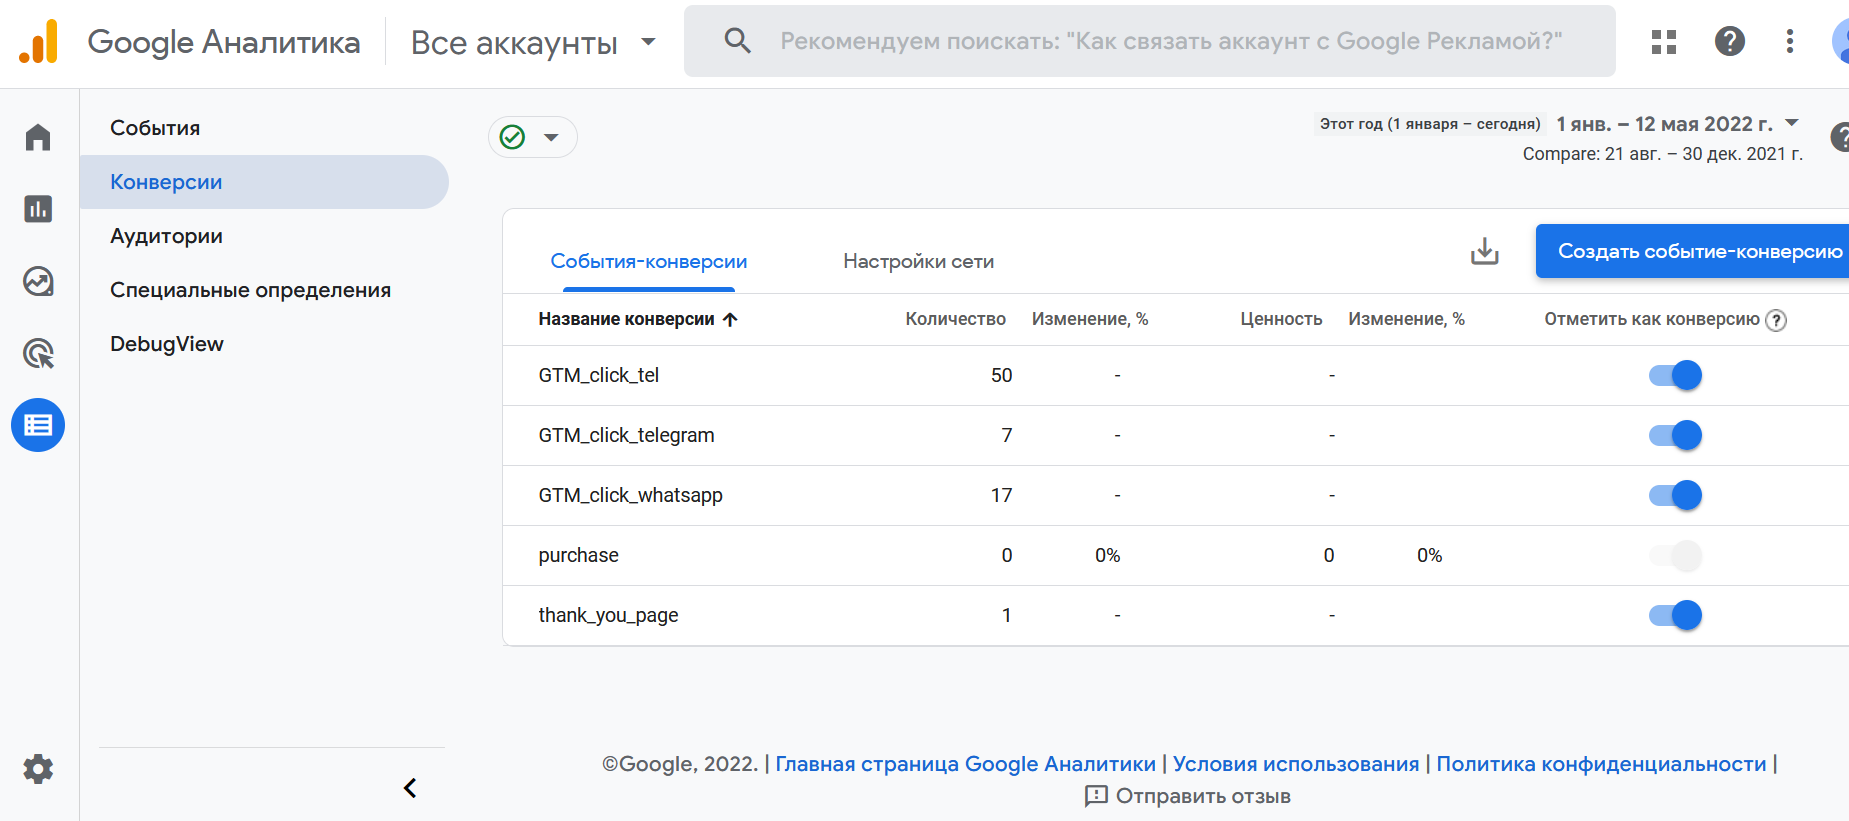The width and height of the screenshot is (1849, 821).
Task: Select the GTM_click_tel conversion name
Action: click(x=598, y=375)
